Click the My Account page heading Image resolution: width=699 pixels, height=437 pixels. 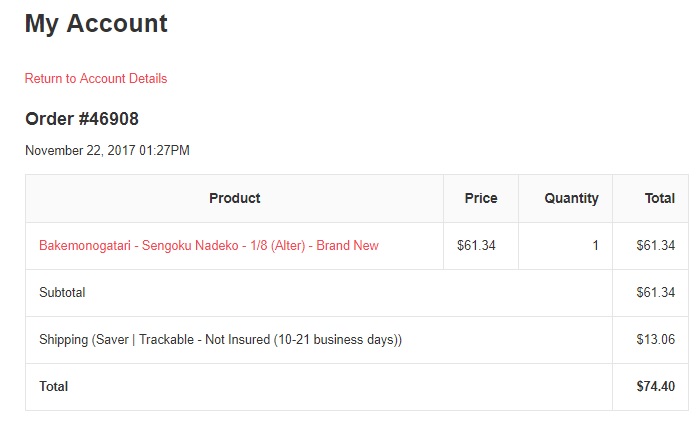pyautogui.click(x=96, y=23)
